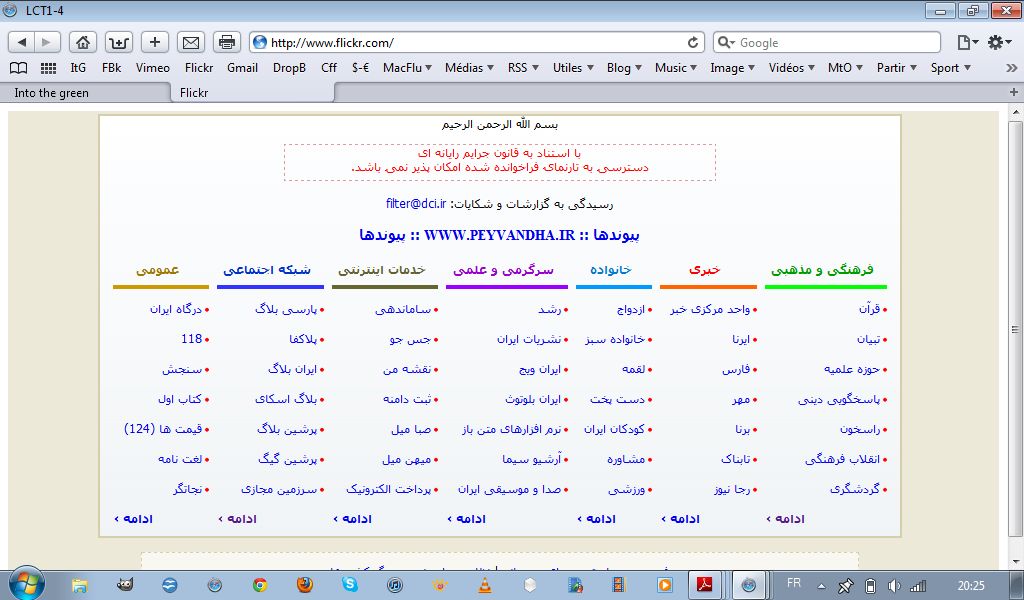The width and height of the screenshot is (1024, 600).
Task: Open the volume speaker tray icon
Action: click(894, 586)
